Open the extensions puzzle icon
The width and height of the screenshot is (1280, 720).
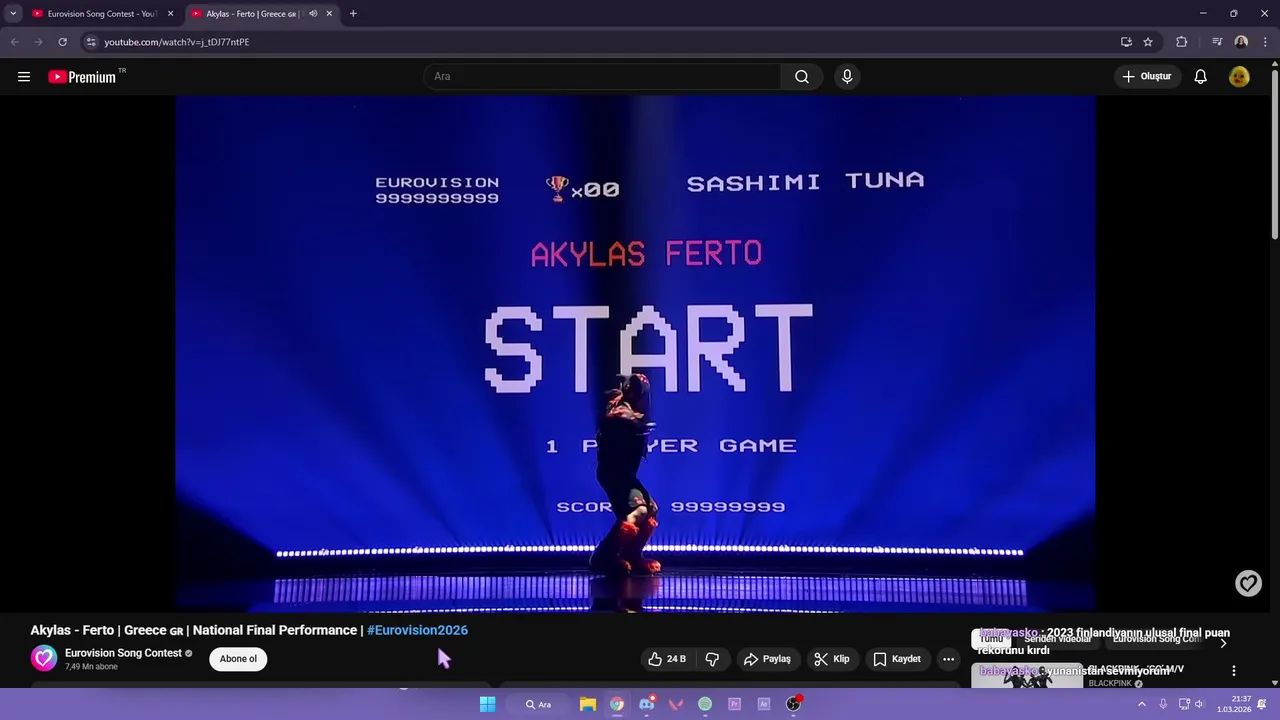point(1181,42)
